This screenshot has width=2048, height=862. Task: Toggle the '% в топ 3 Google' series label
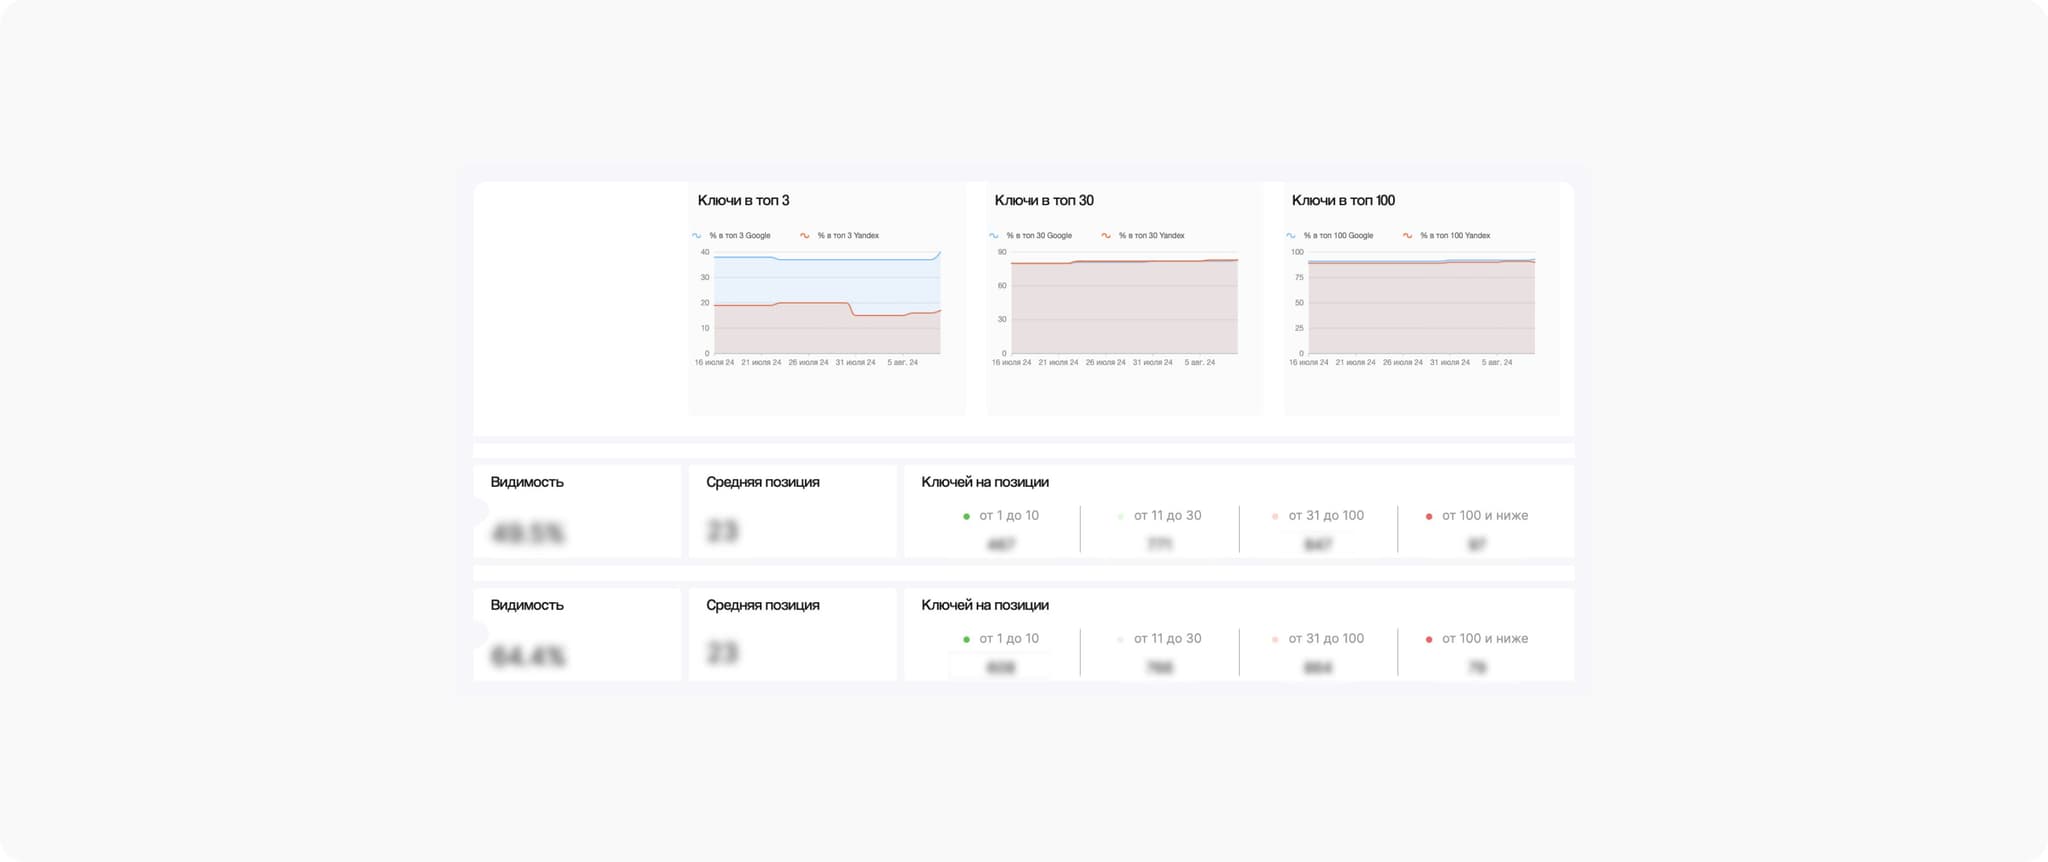point(740,236)
